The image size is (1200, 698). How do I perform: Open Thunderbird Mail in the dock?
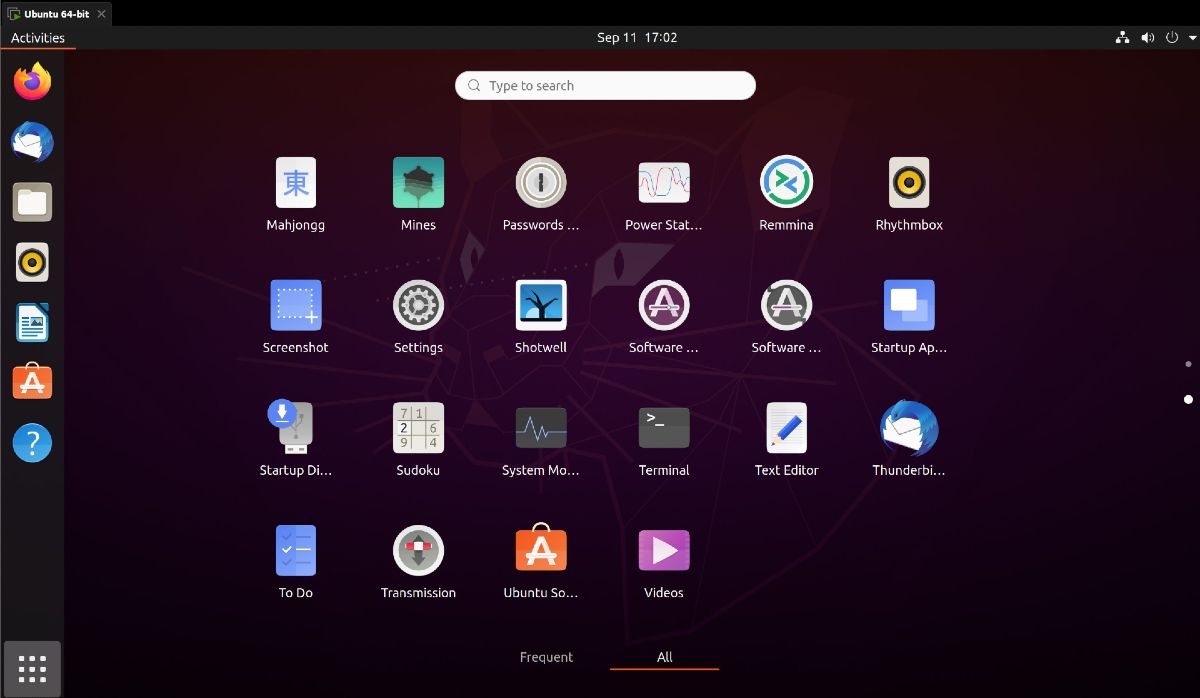coord(32,142)
